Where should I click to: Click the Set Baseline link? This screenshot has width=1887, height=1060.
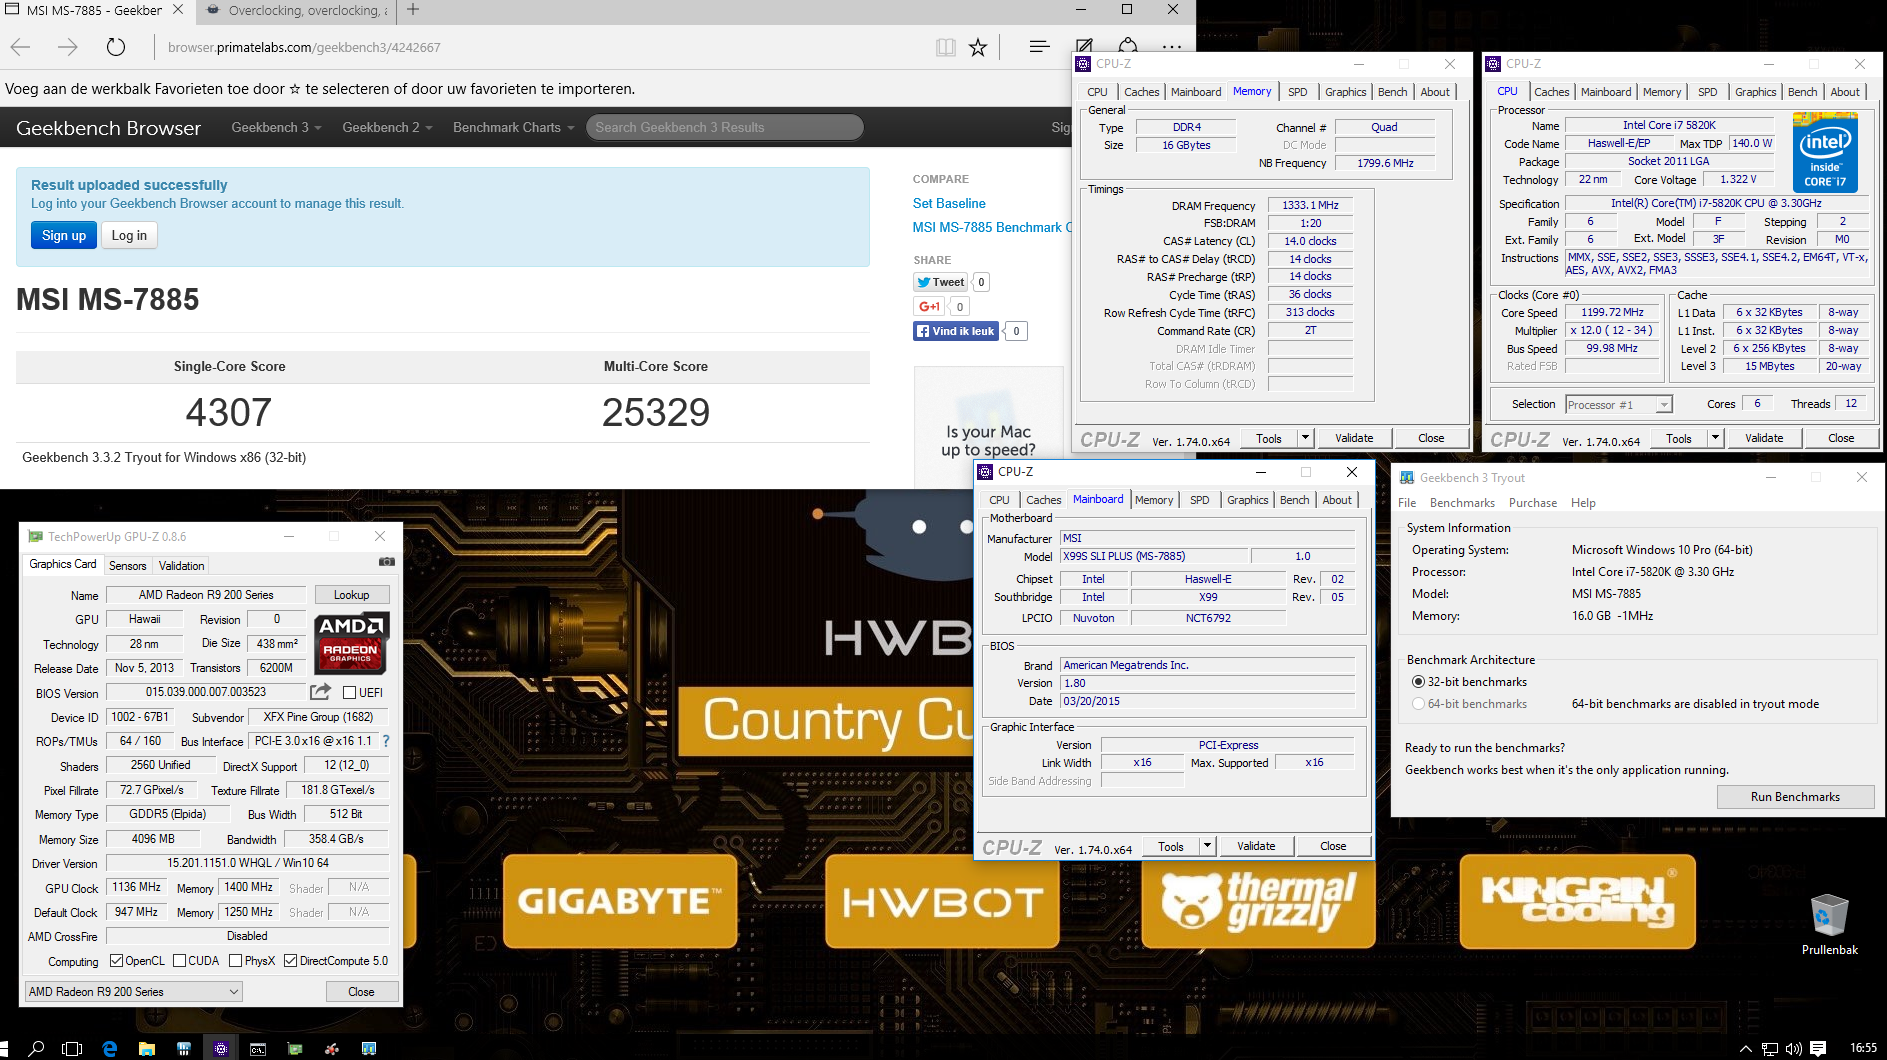click(949, 203)
